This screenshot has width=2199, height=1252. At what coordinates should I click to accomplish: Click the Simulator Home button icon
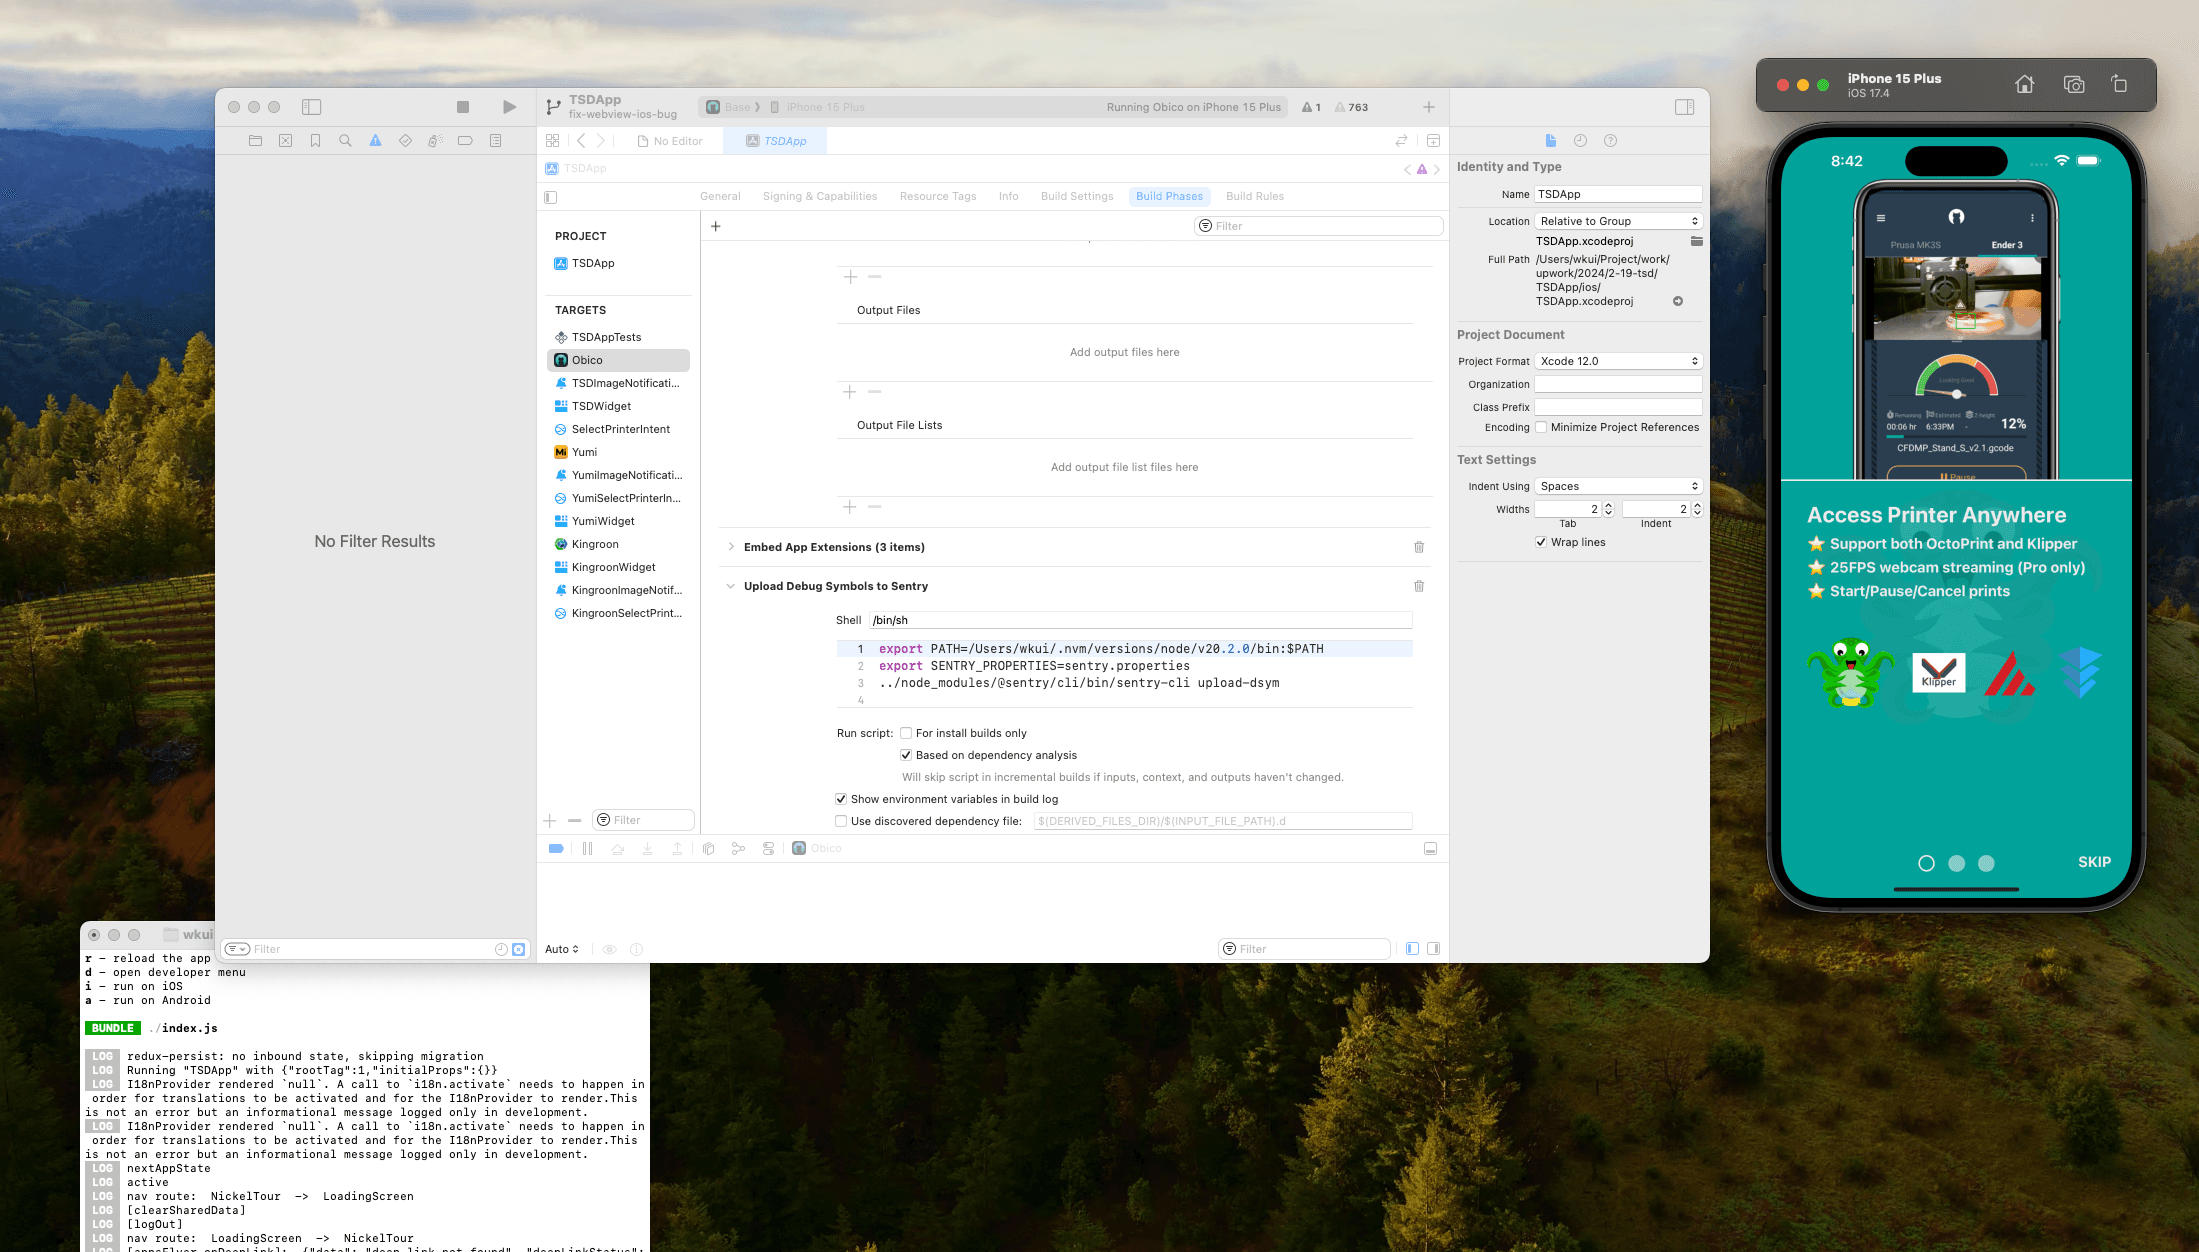coord(2025,85)
